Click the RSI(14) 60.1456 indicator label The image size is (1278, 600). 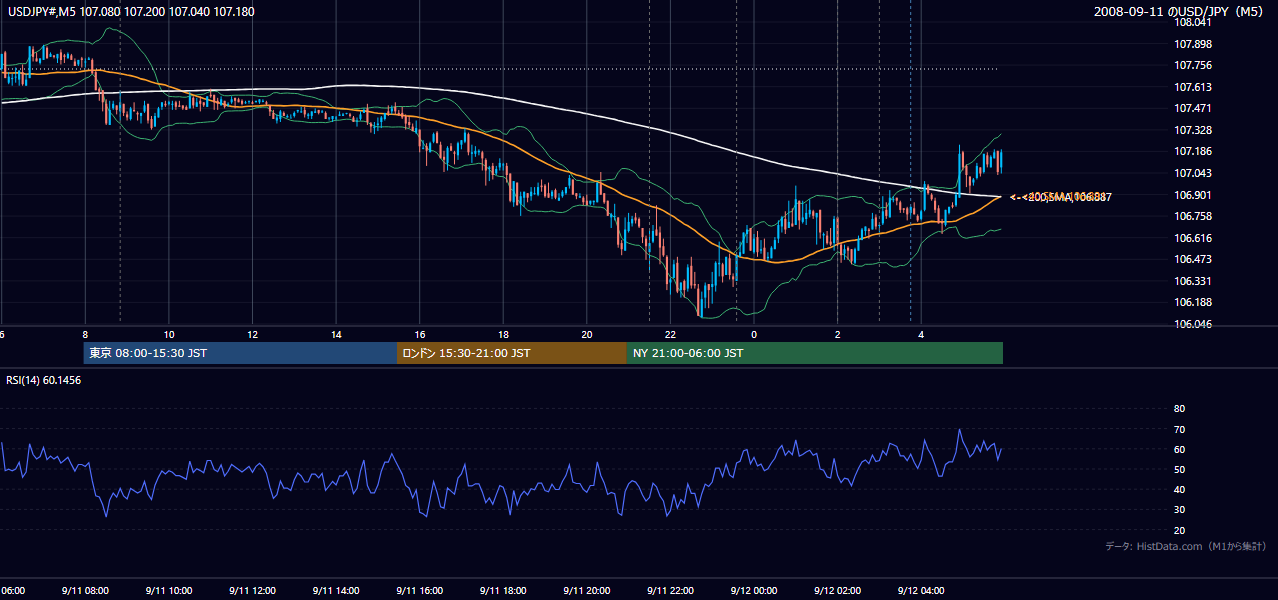43,380
